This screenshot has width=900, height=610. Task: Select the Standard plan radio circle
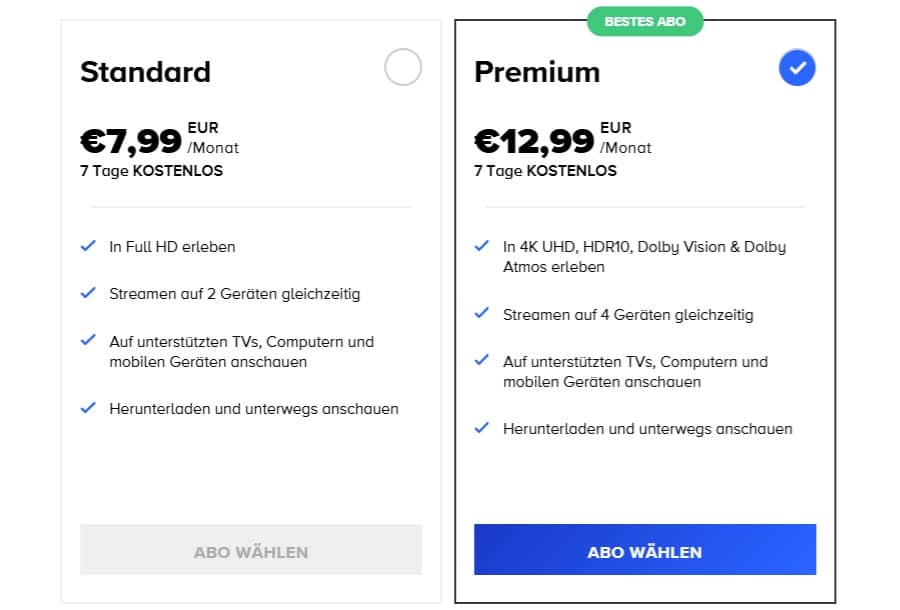[x=401, y=68]
